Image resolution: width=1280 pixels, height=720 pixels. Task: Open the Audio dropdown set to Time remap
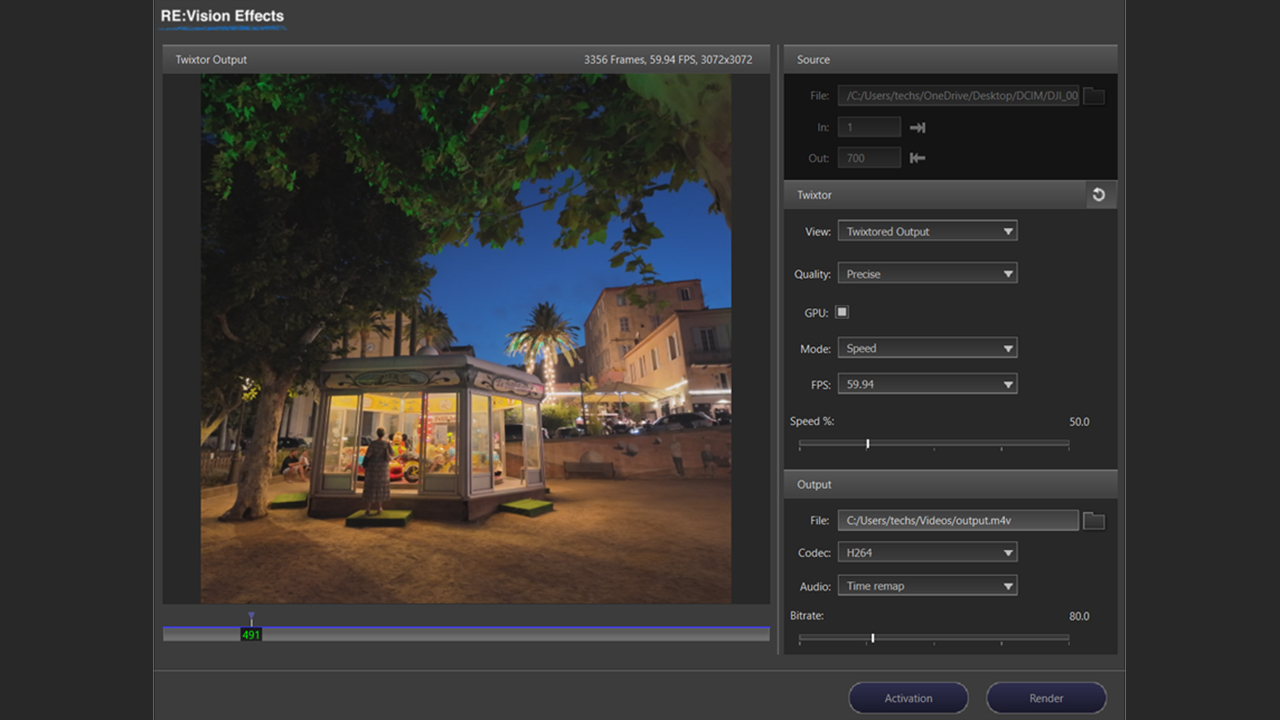pos(927,586)
